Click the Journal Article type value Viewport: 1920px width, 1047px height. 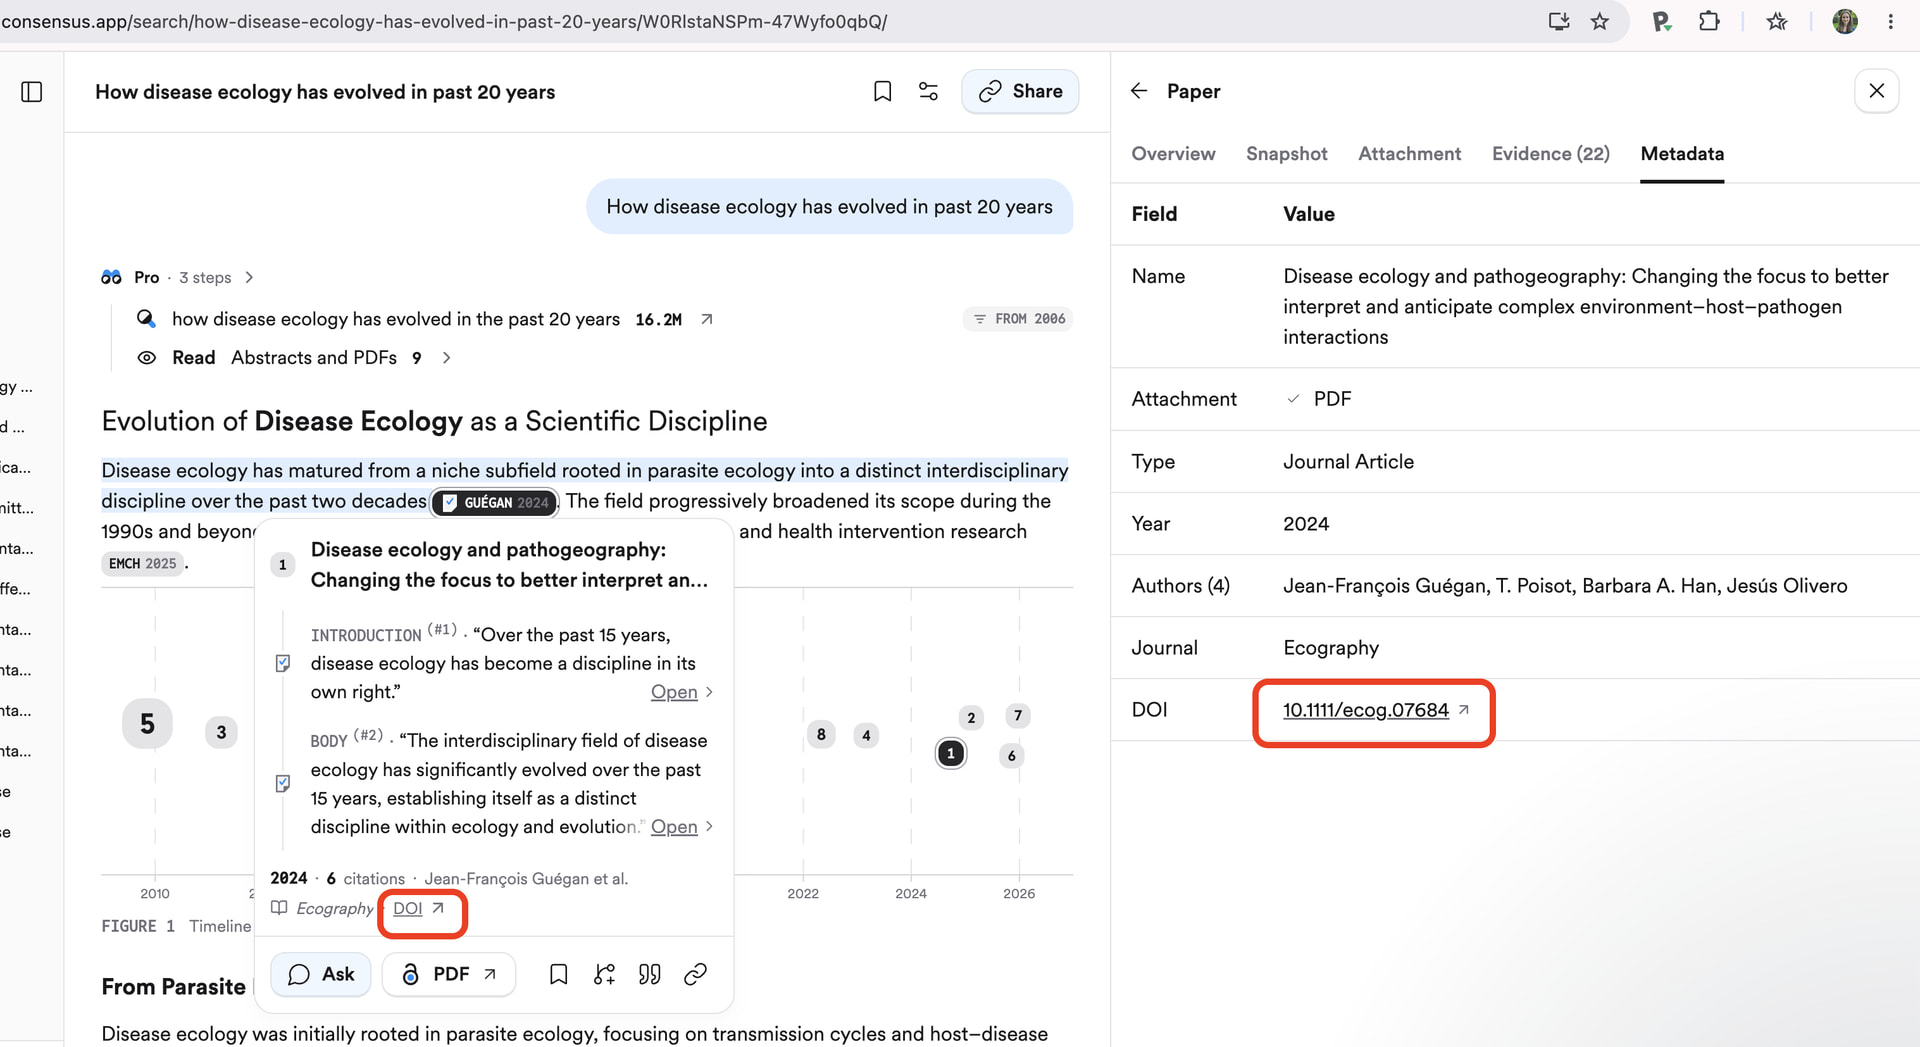[x=1348, y=462]
